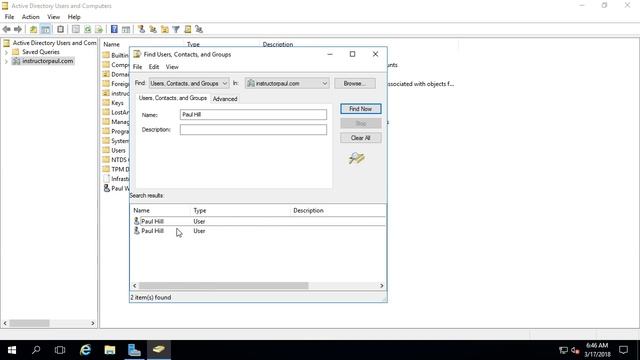
Task: Open the 'In' domain dropdown
Action: (287, 83)
